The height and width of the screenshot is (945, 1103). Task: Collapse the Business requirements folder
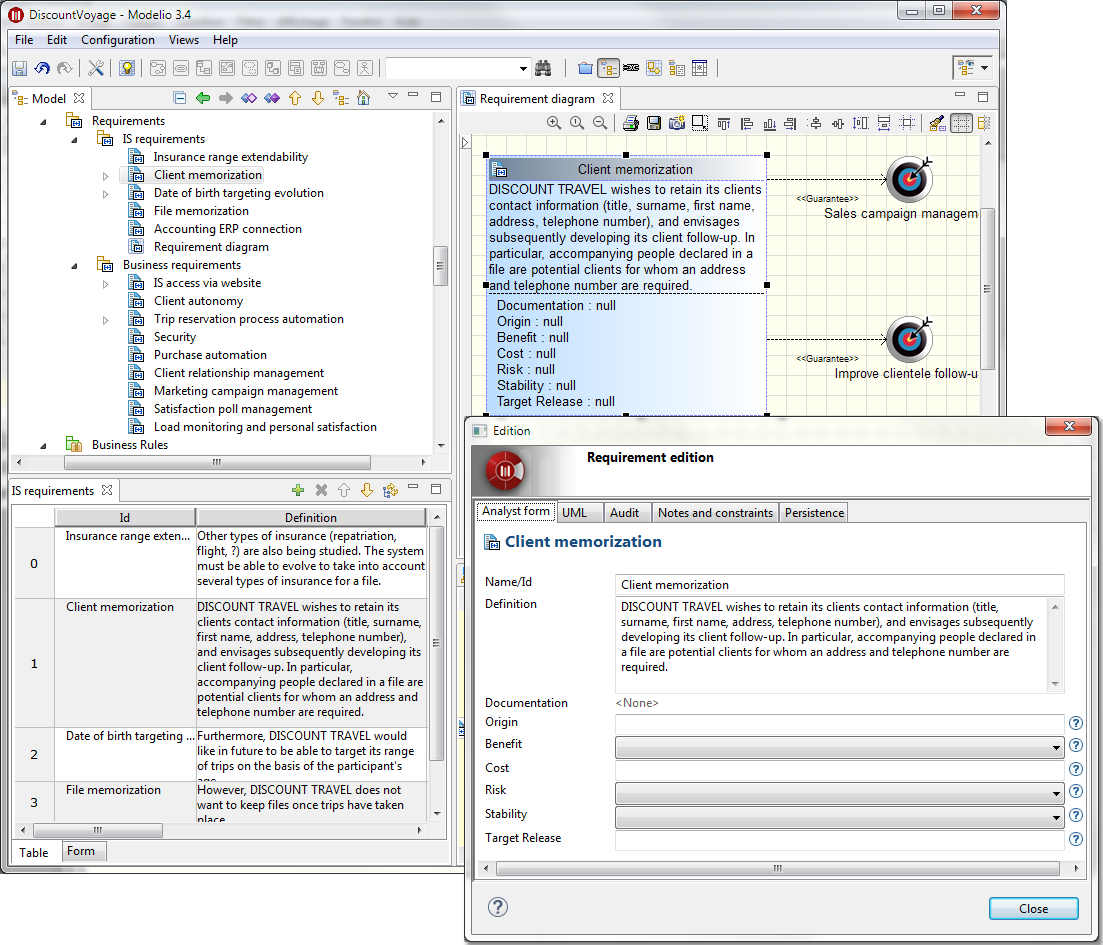click(x=75, y=266)
